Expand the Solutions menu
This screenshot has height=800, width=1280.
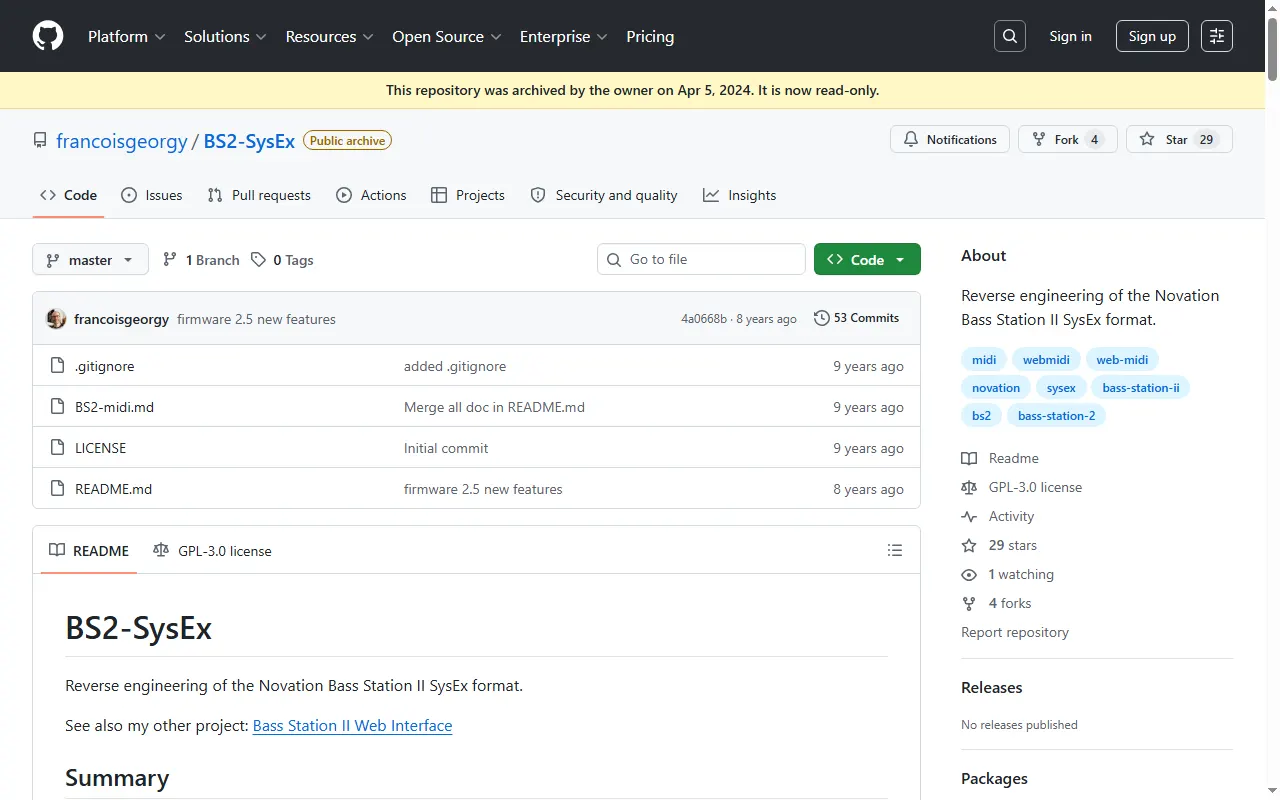[x=225, y=36]
